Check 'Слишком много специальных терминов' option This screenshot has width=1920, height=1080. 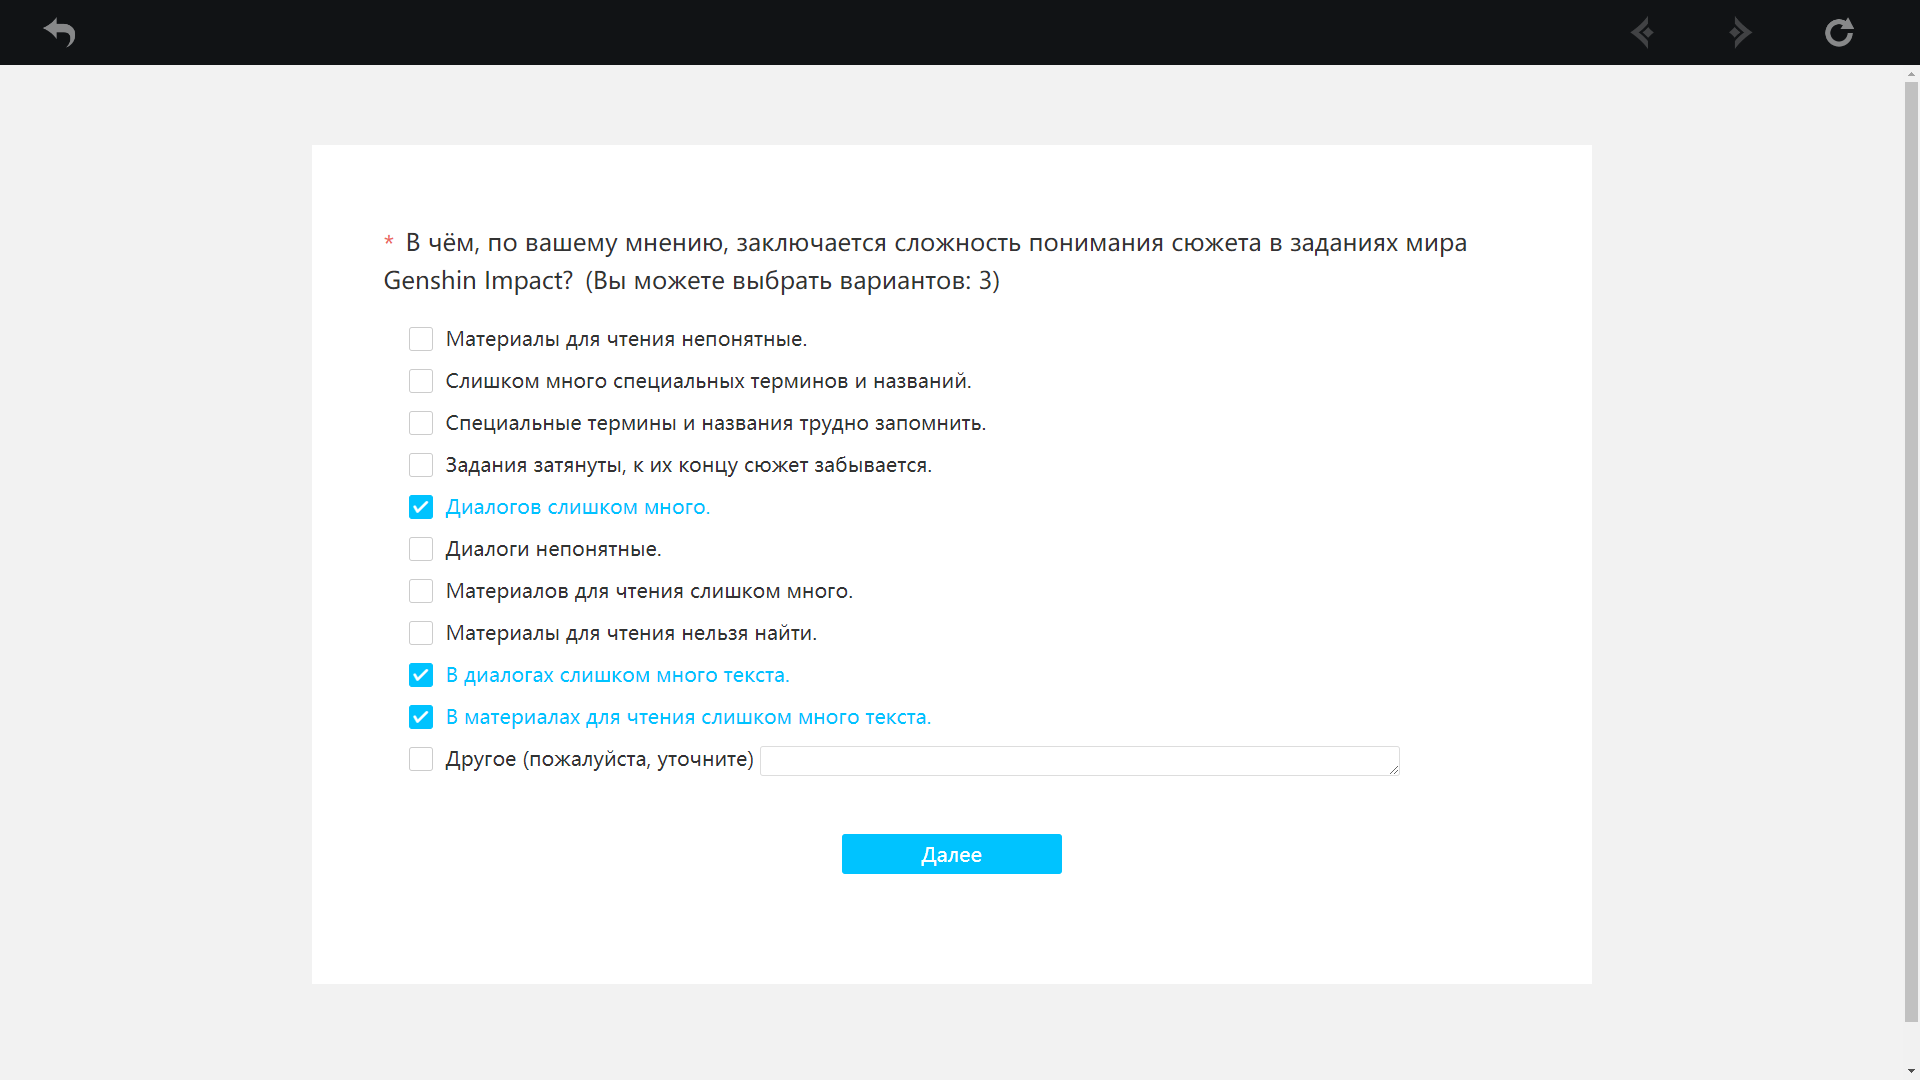coord(421,381)
